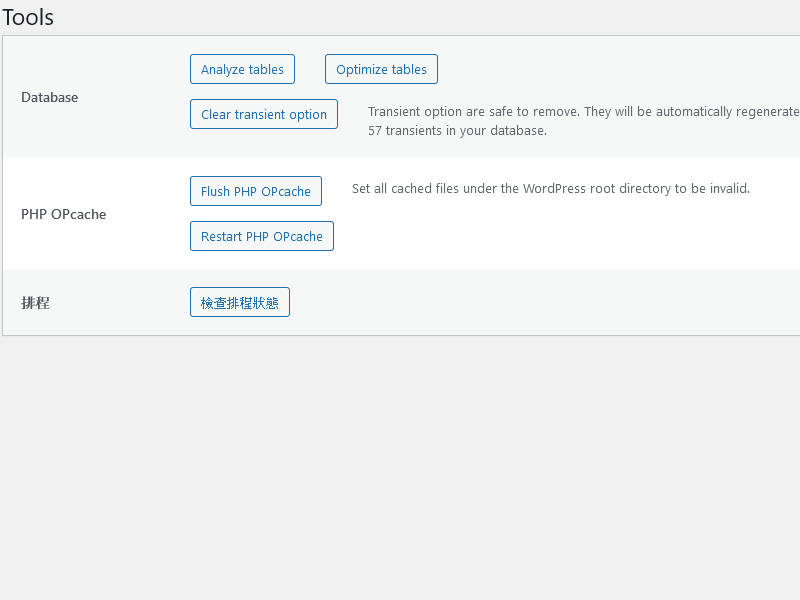Flush the PHP OPcache
Image resolution: width=800 pixels, height=600 pixels.
pyautogui.click(x=256, y=191)
